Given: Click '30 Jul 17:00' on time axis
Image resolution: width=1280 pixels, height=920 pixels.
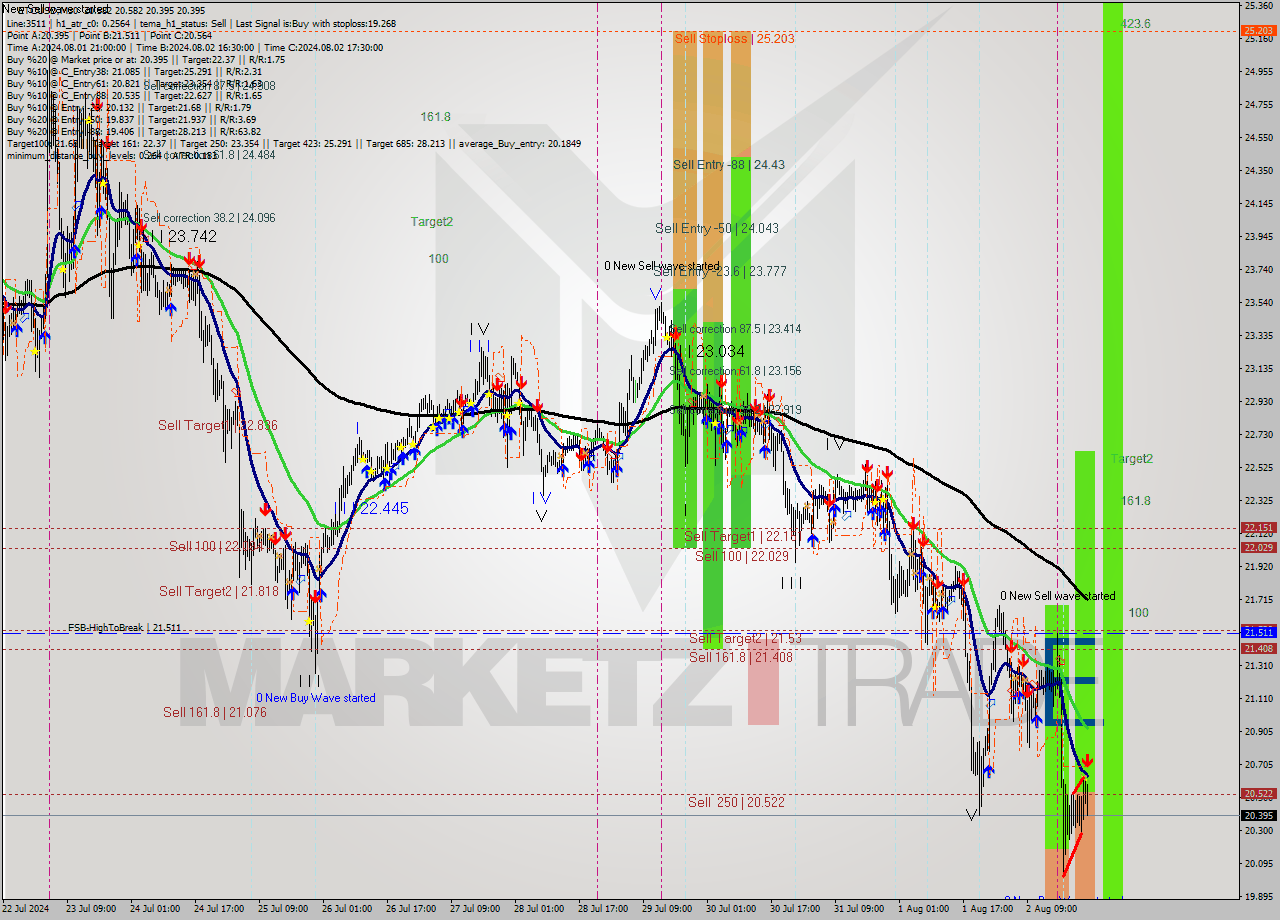Looking at the screenshot, I should [795, 909].
